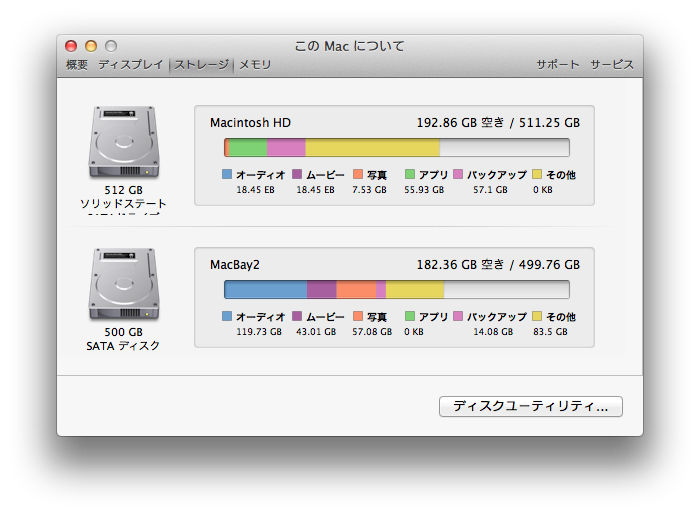Select the ストレージ tab
The width and height of the screenshot is (700, 515).
(x=201, y=65)
